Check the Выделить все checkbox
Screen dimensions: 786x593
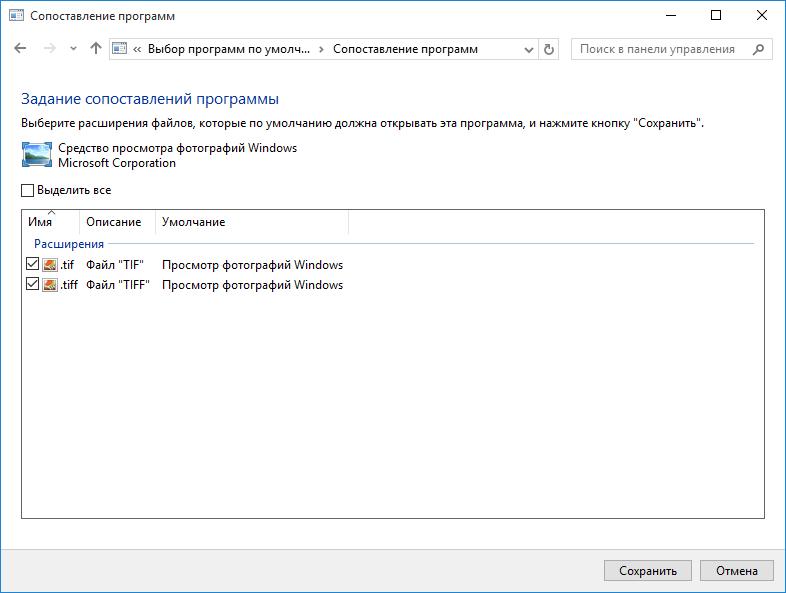coord(28,190)
